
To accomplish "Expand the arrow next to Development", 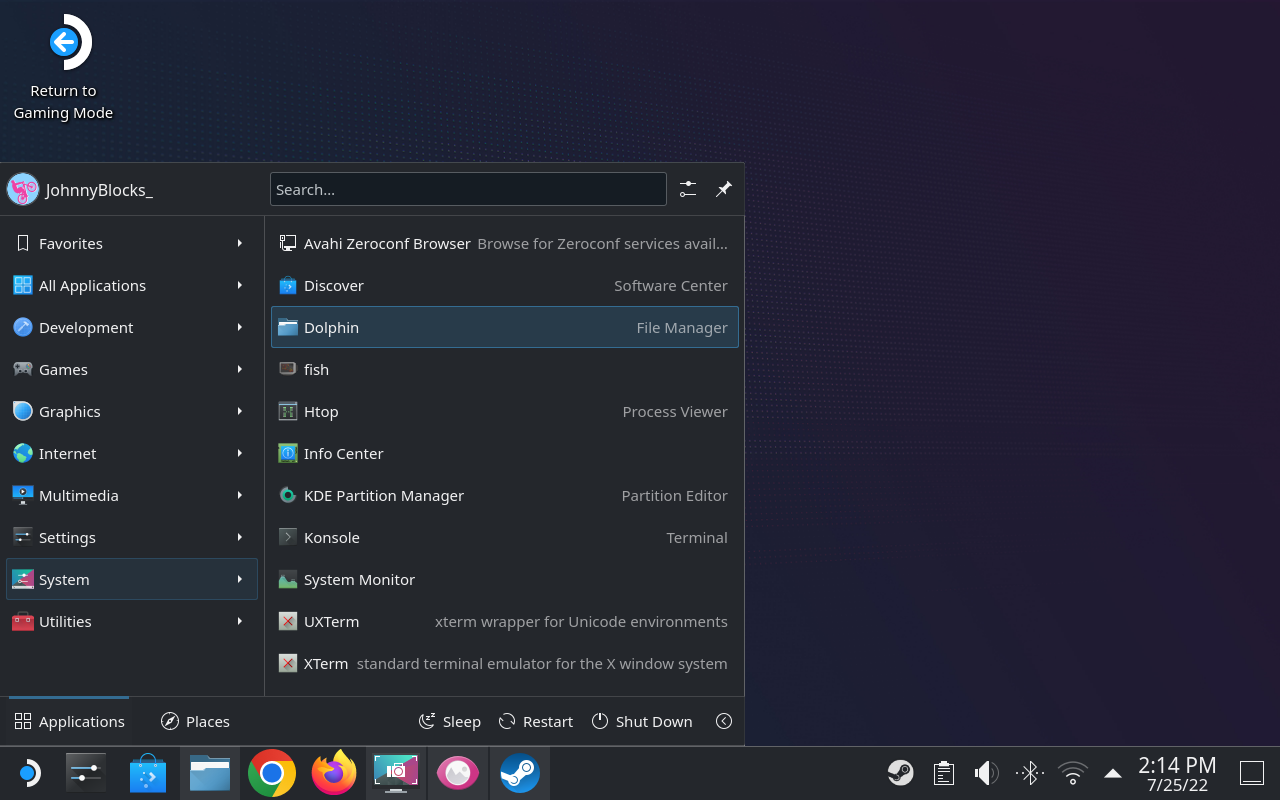I will [240, 327].
